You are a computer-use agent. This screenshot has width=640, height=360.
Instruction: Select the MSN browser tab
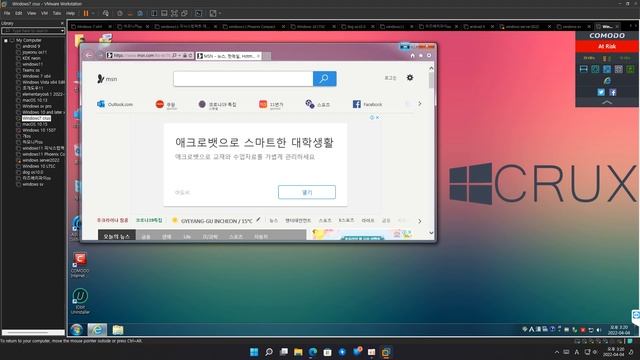(228, 56)
